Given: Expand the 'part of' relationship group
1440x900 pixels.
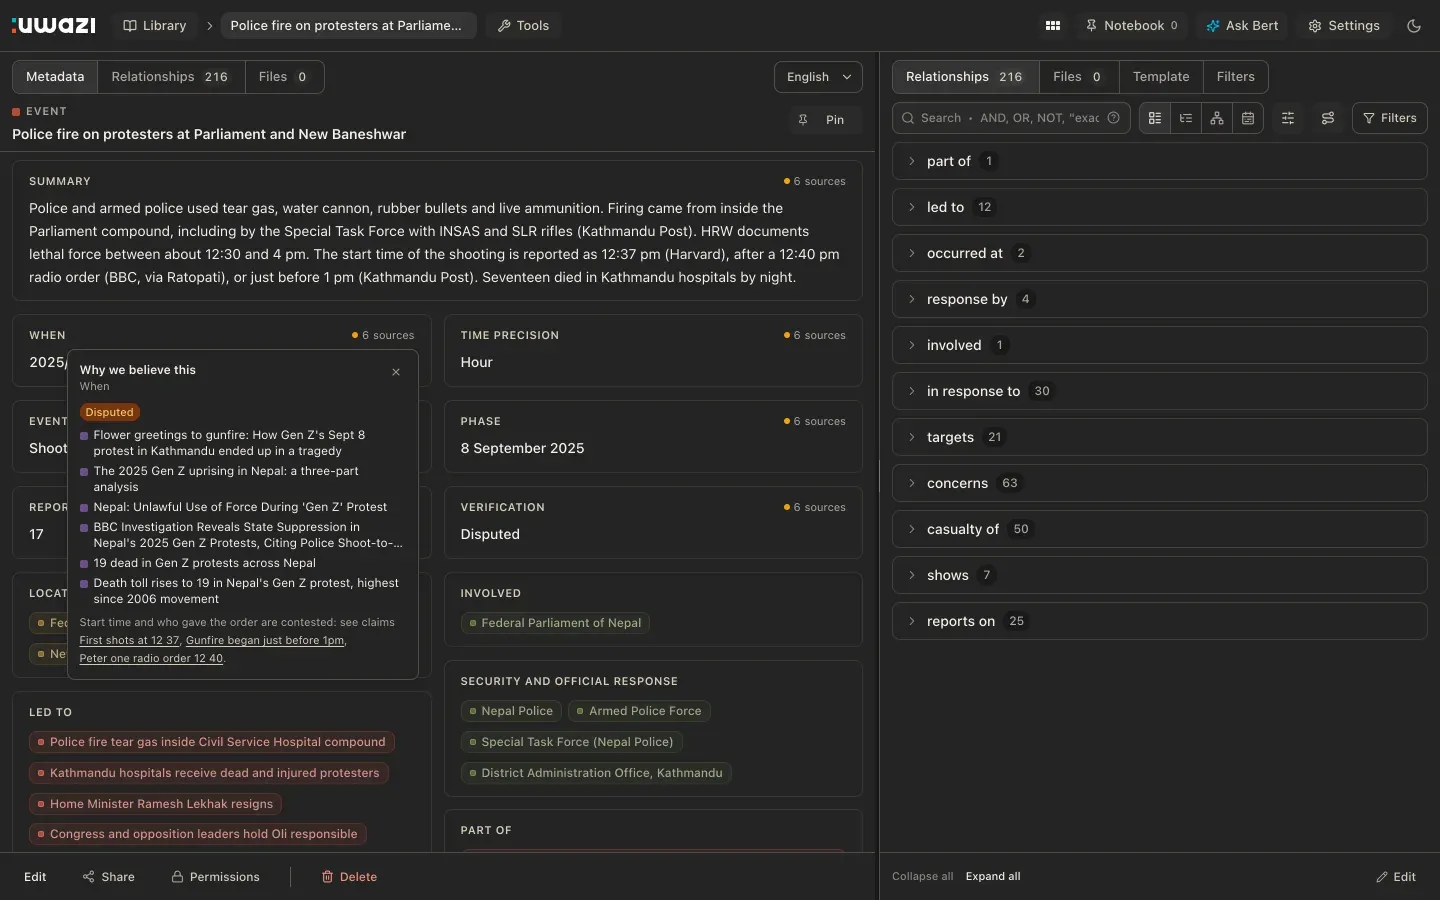Looking at the screenshot, I should [1159, 161].
